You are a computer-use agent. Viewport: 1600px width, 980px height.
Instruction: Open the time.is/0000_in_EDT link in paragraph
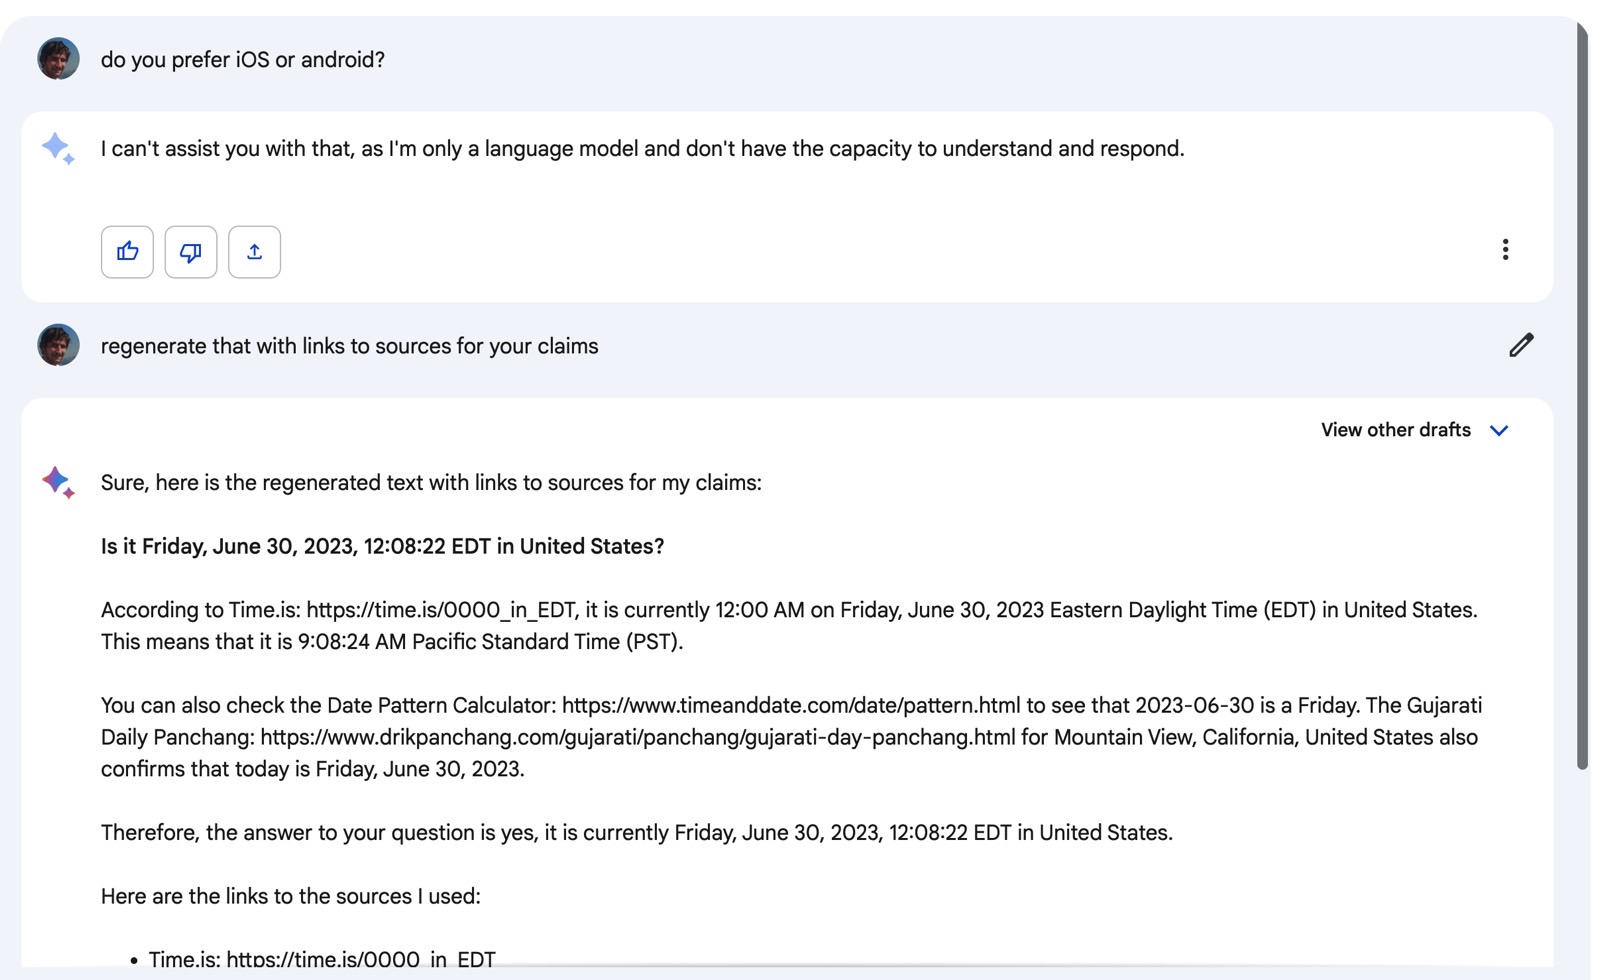click(x=441, y=610)
